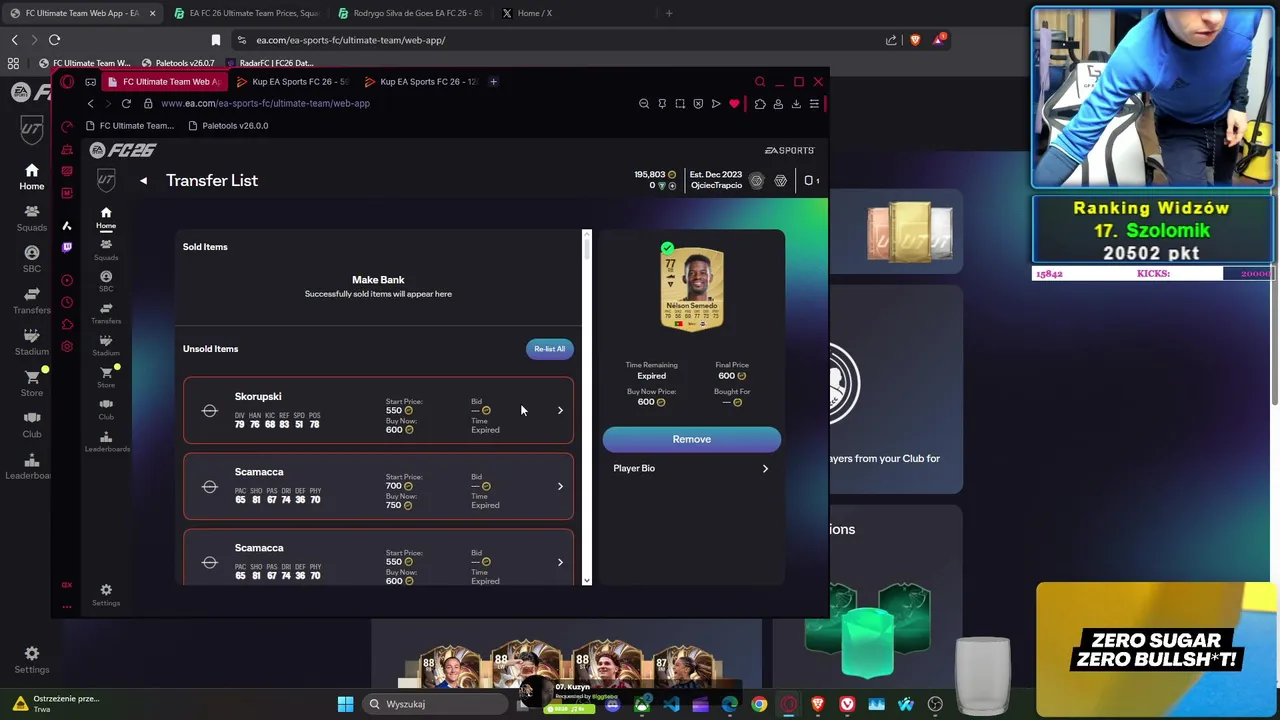Reload the page in Opera window
Screen dimensions: 1280x720
tap(126, 104)
